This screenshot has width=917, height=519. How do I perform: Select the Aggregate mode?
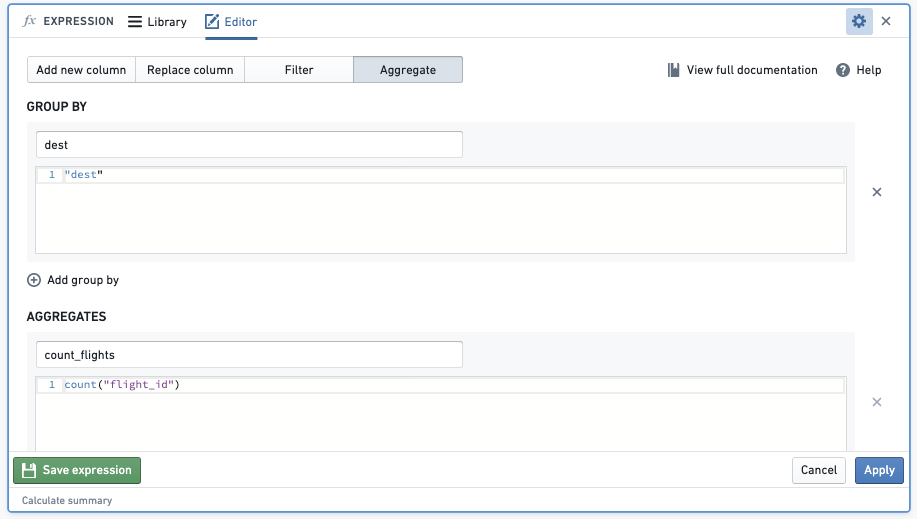point(408,70)
